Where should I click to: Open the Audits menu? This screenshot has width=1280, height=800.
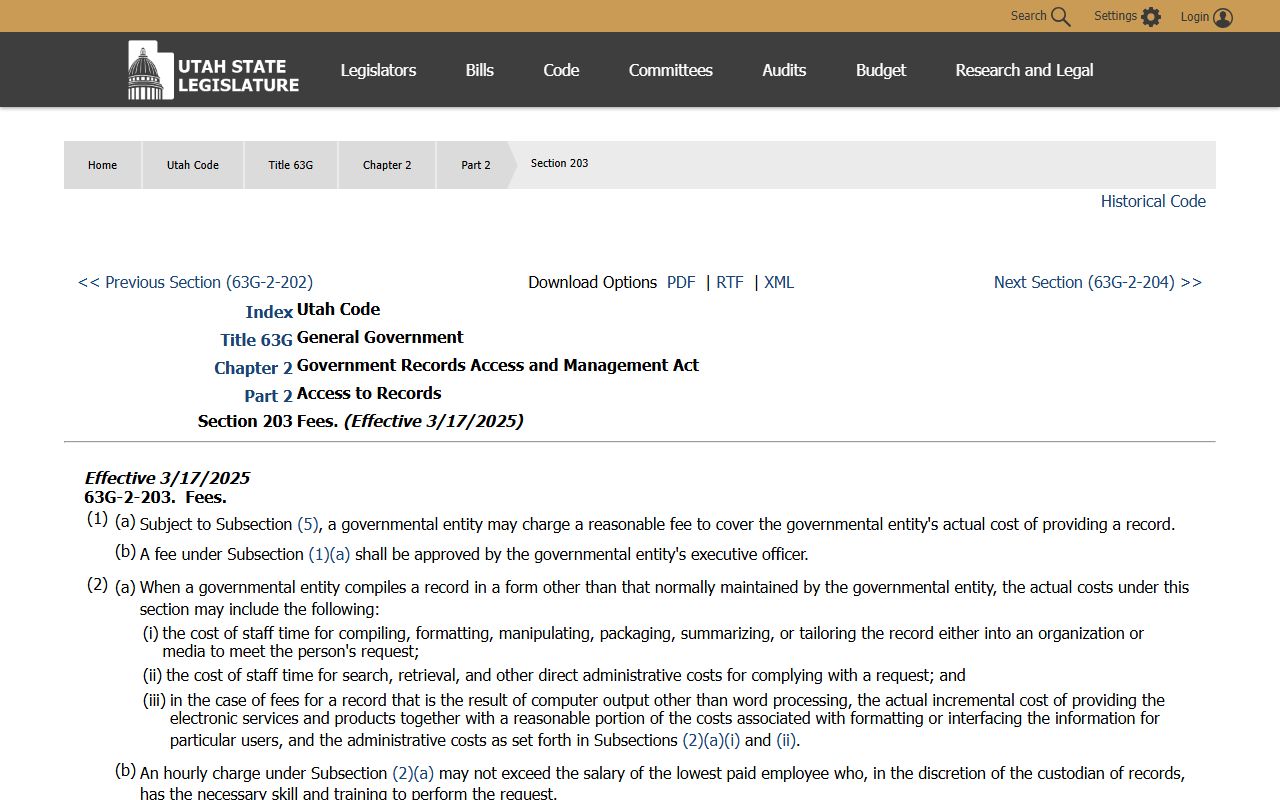coord(784,70)
